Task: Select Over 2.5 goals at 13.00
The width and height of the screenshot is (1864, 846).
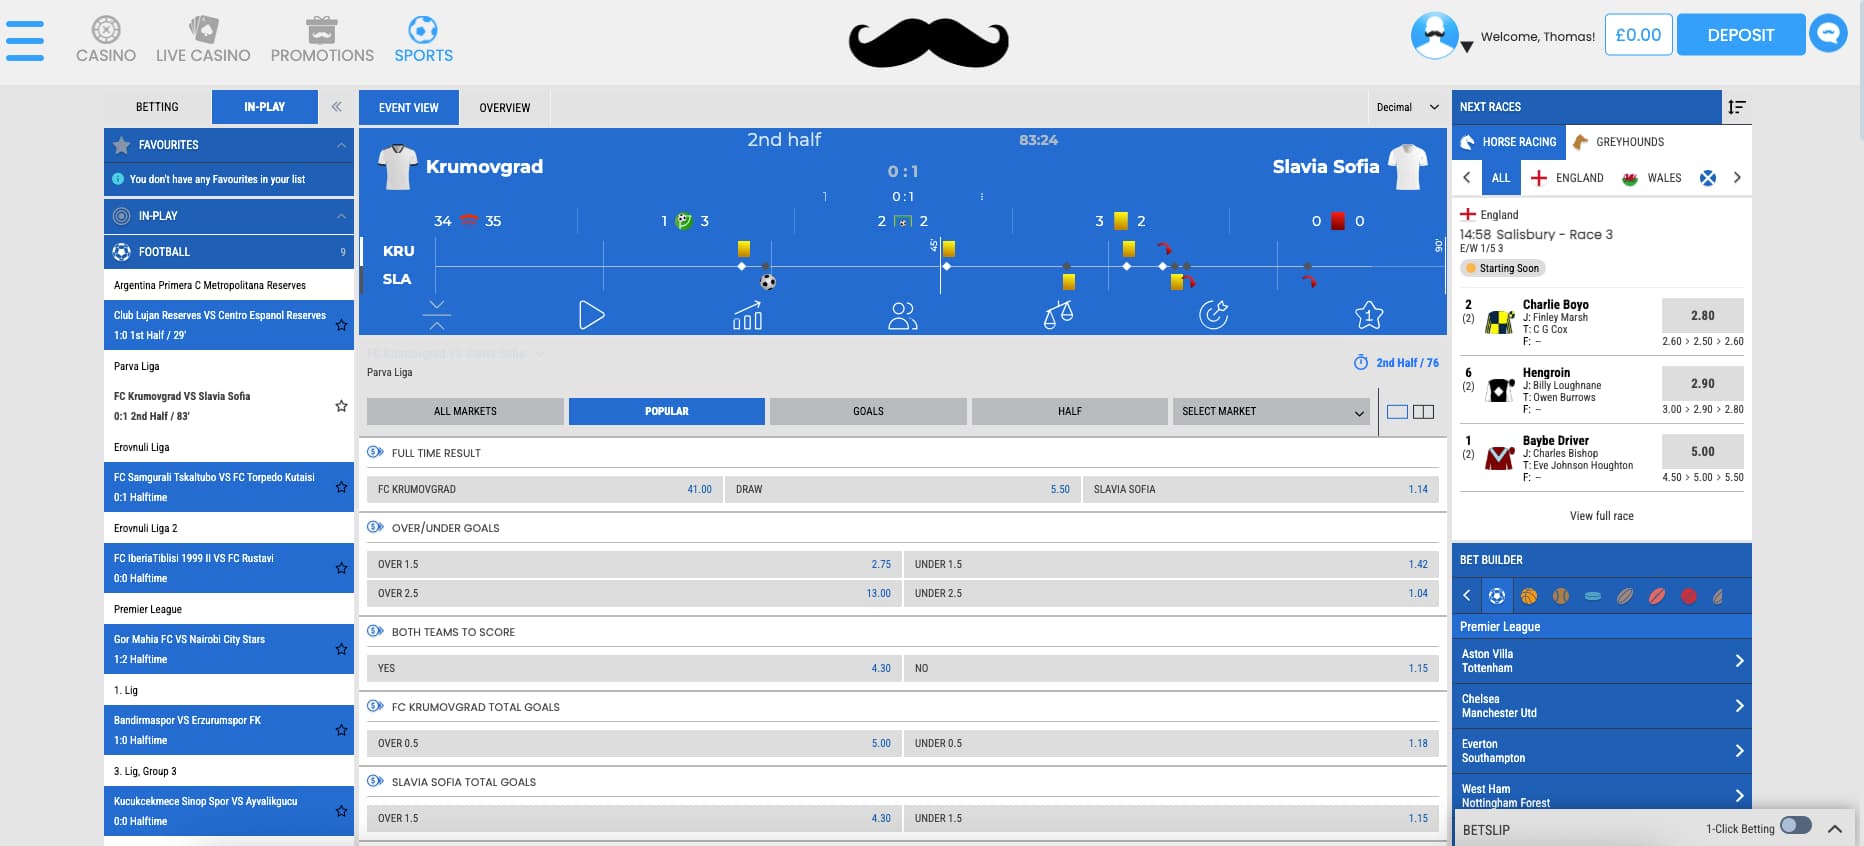Action: click(634, 593)
